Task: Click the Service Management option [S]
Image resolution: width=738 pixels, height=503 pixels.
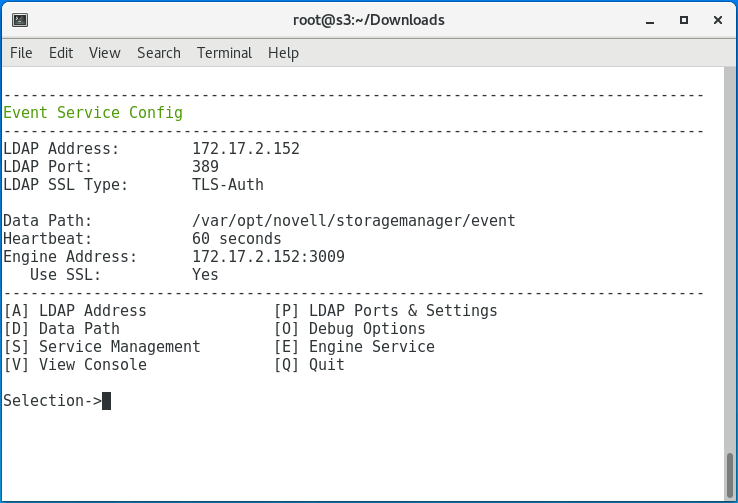Action: tap(102, 347)
